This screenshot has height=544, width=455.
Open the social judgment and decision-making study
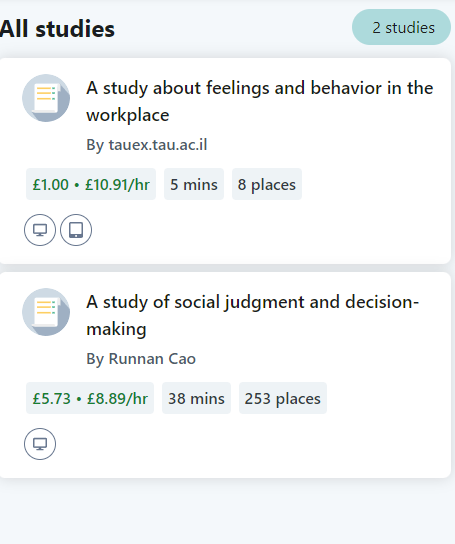click(x=253, y=315)
